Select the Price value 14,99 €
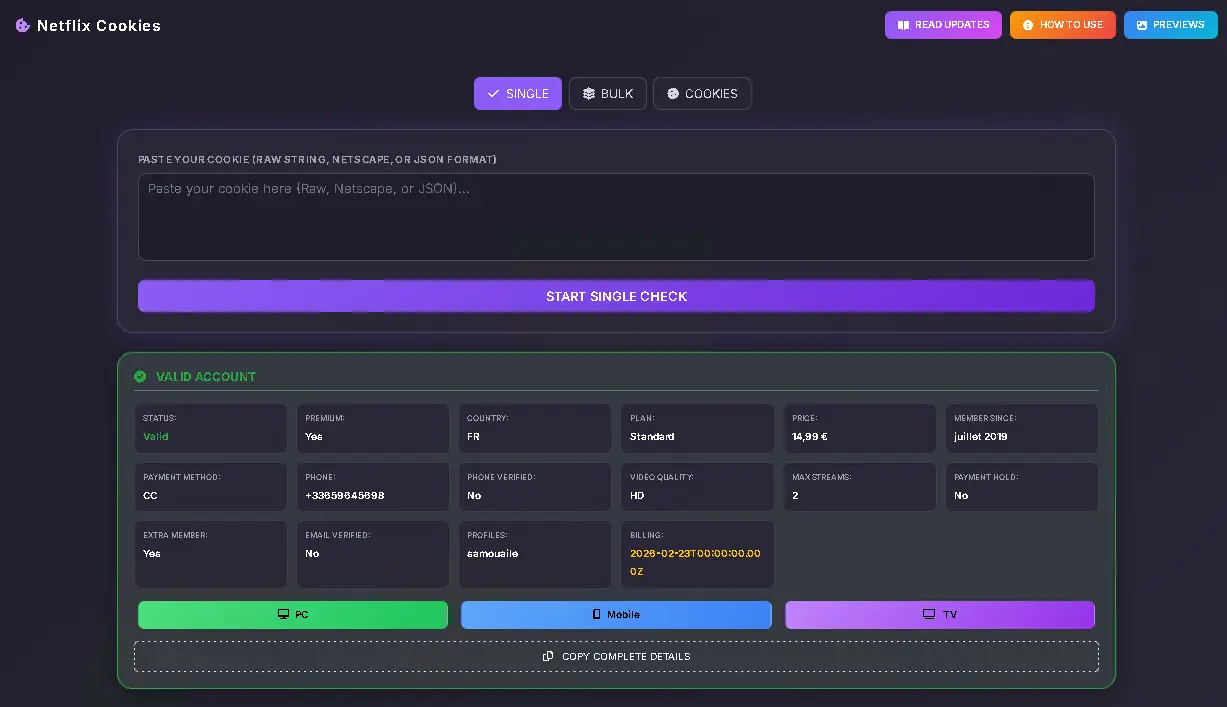 [810, 437]
